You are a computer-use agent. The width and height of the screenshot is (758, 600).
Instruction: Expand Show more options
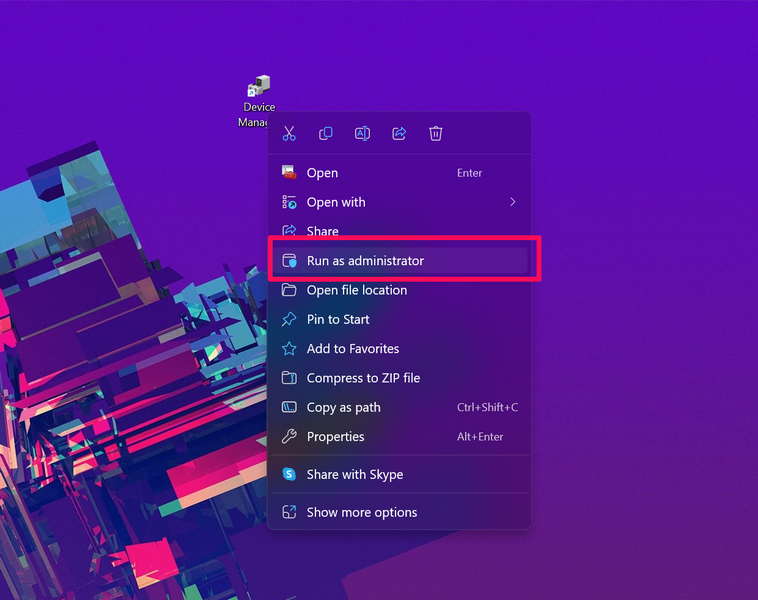pyautogui.click(x=361, y=512)
